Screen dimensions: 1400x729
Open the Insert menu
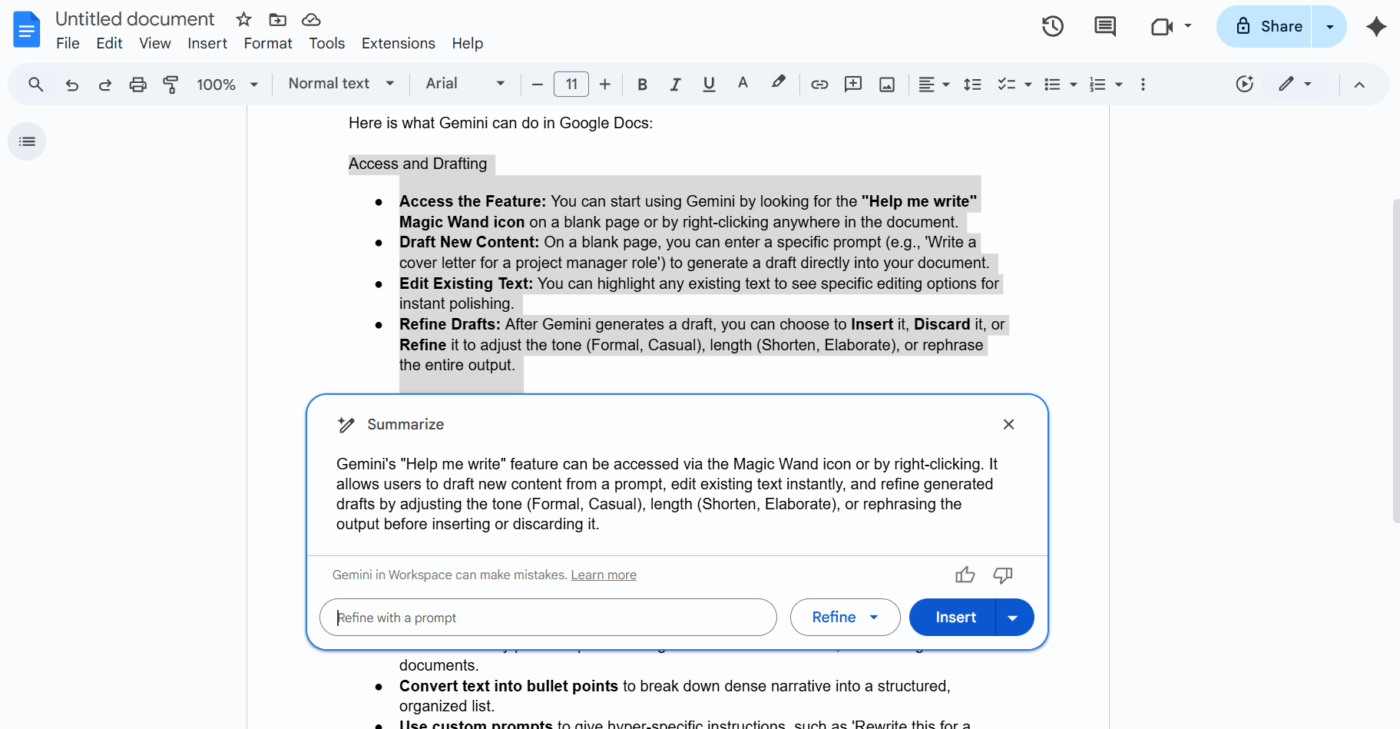(x=207, y=43)
